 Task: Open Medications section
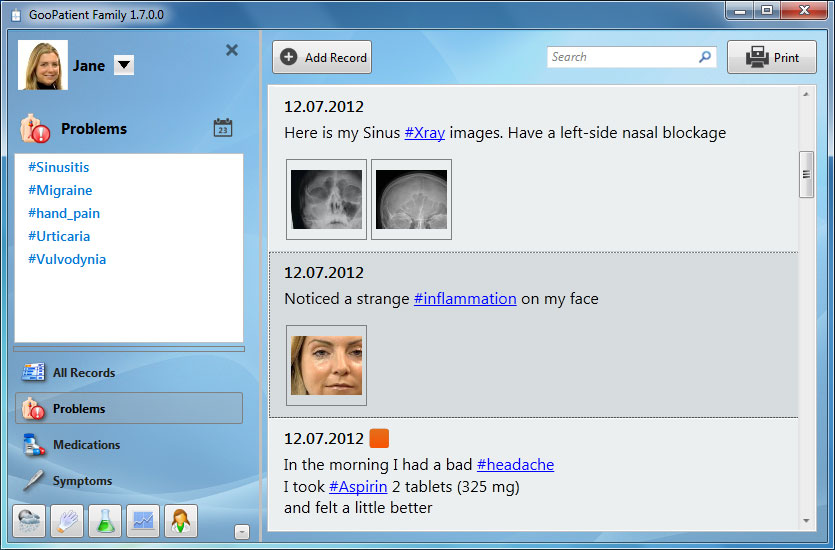[x=129, y=445]
